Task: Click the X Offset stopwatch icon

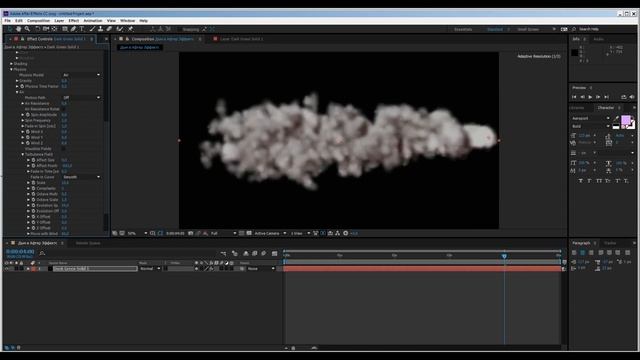Action: 33,217
